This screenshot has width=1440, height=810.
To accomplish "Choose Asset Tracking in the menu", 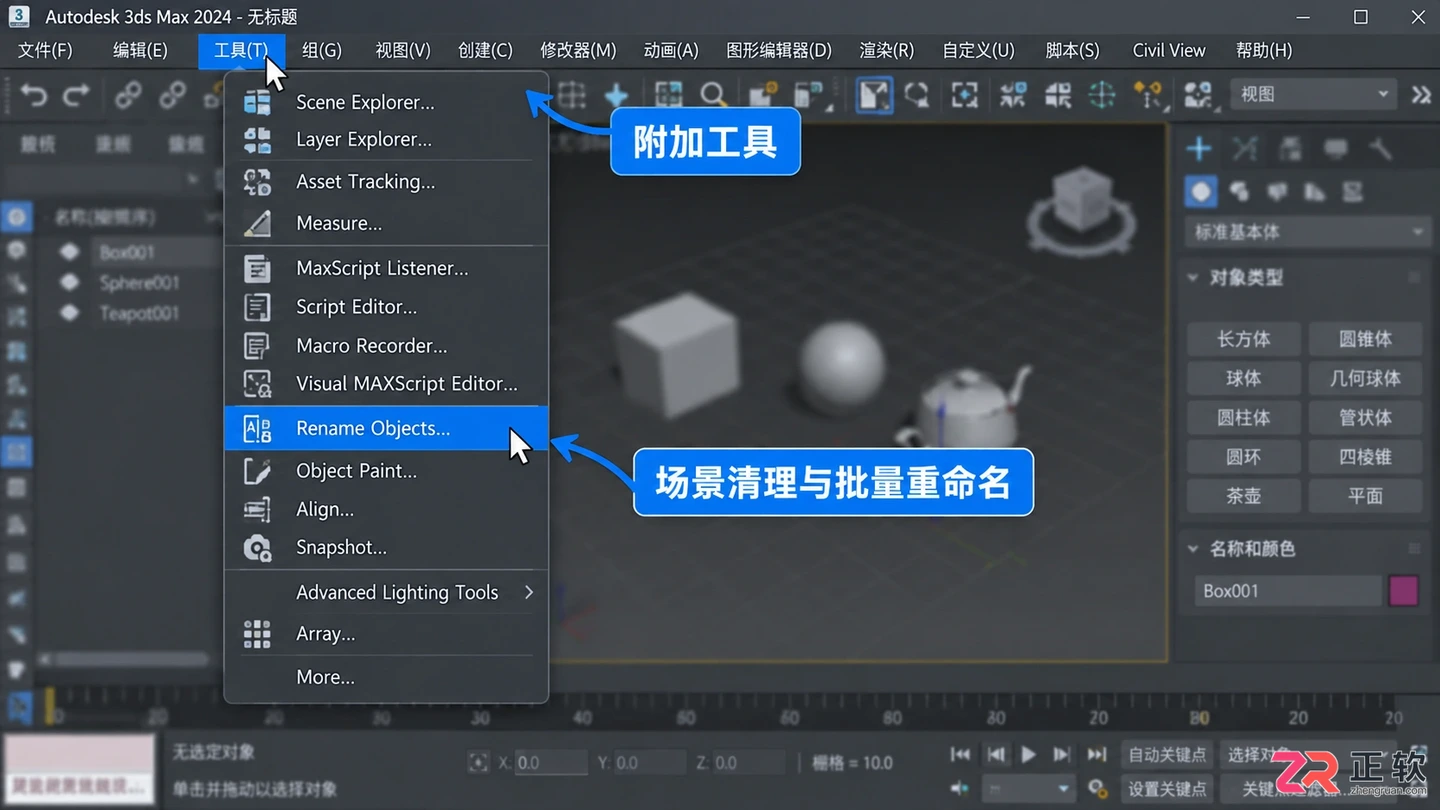I will [386, 182].
